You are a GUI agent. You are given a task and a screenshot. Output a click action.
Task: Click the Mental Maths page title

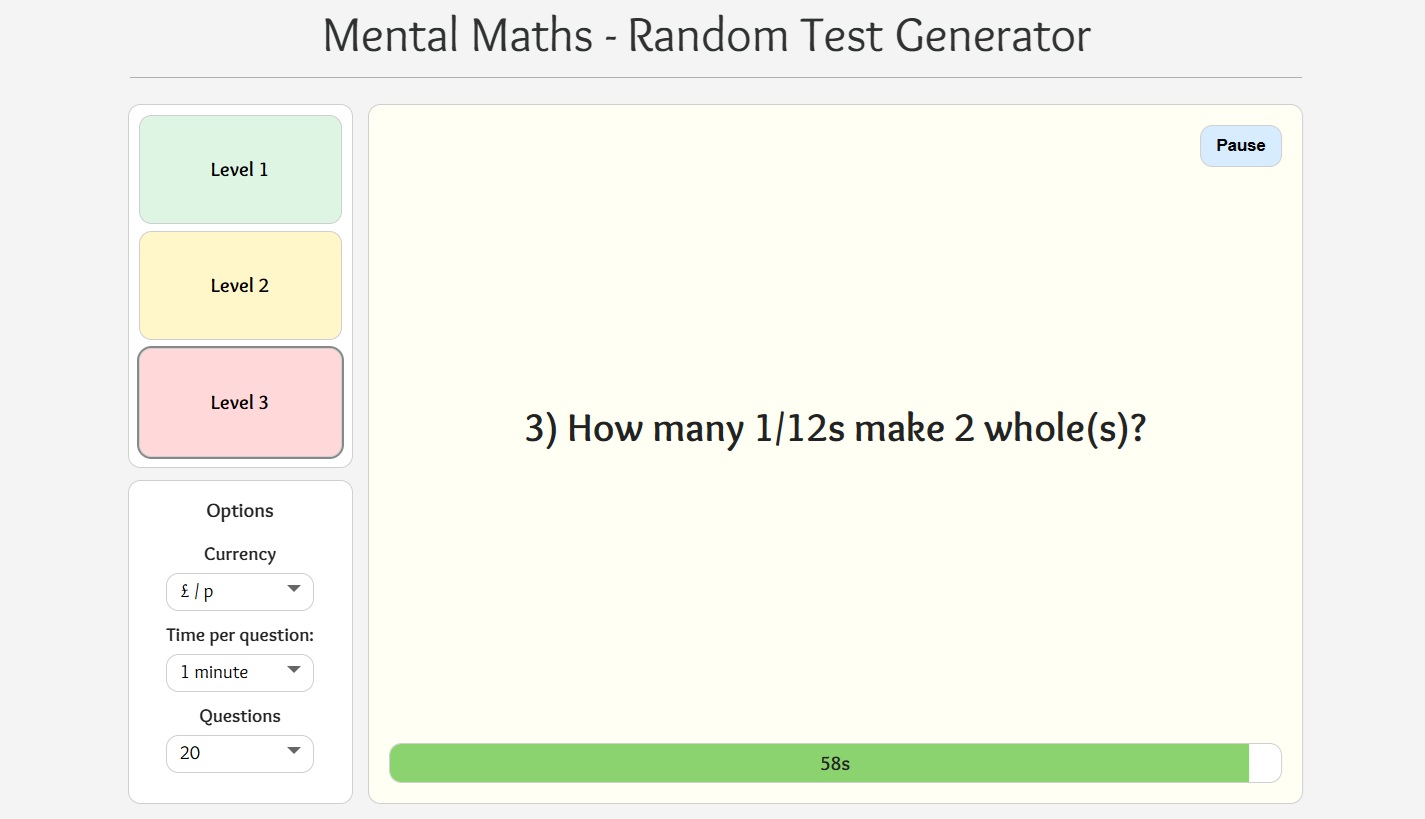pos(706,36)
